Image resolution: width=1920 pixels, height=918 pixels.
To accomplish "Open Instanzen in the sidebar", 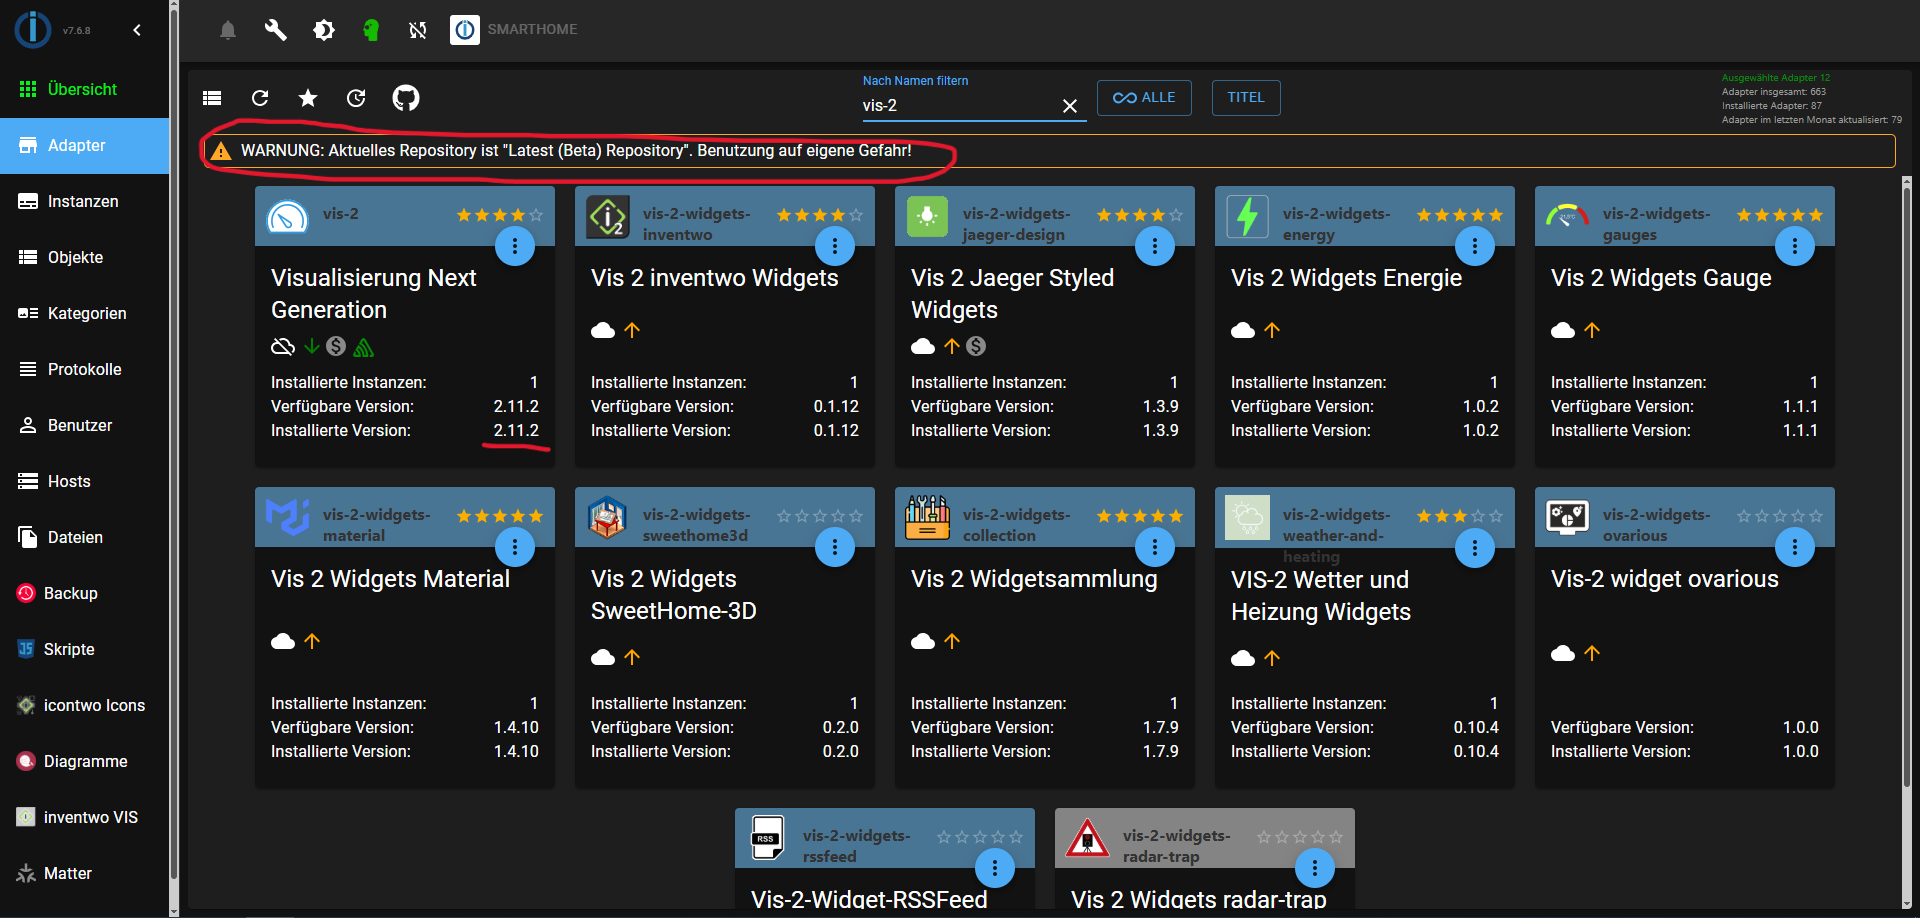I will (83, 202).
